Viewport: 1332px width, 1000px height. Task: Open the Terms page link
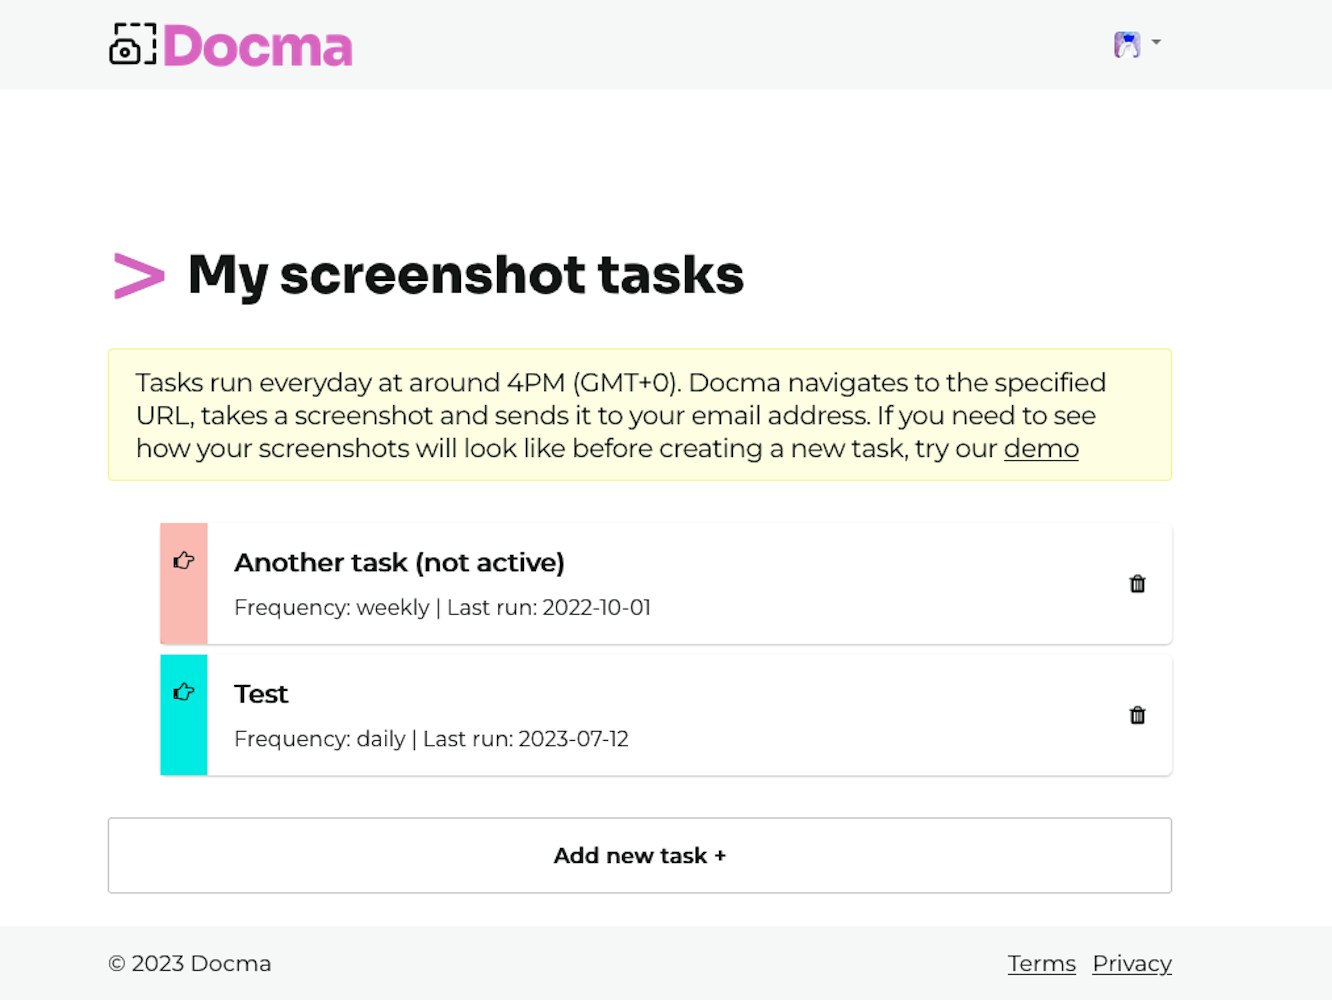tap(1042, 963)
